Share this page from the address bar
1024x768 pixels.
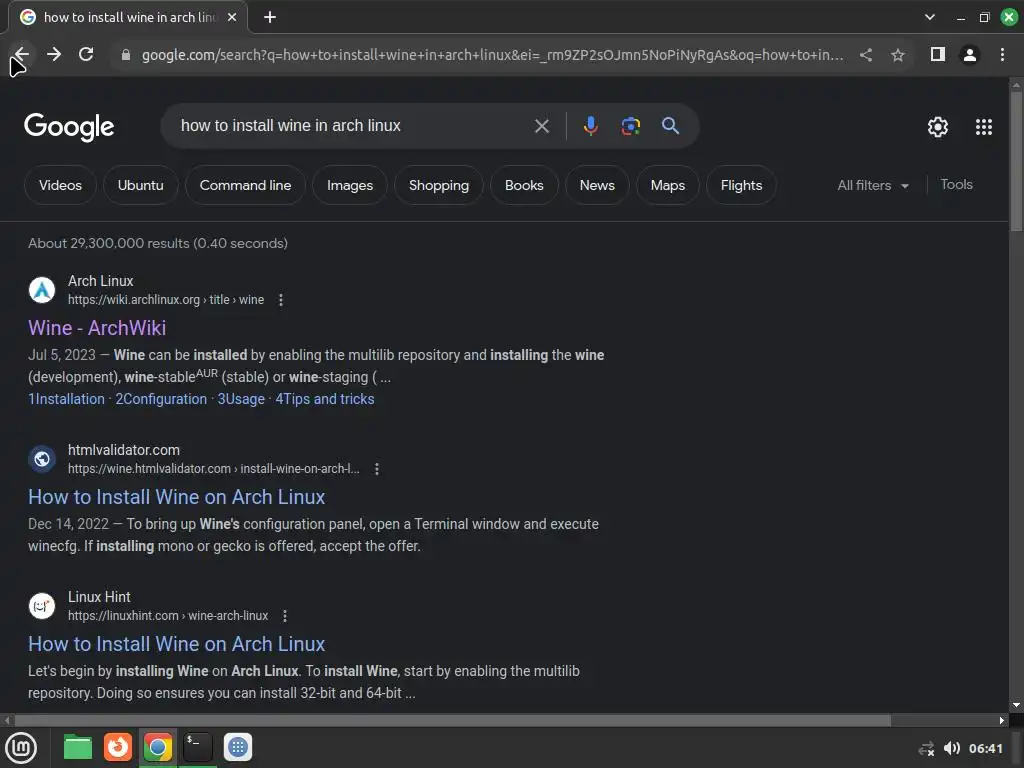tap(866, 56)
